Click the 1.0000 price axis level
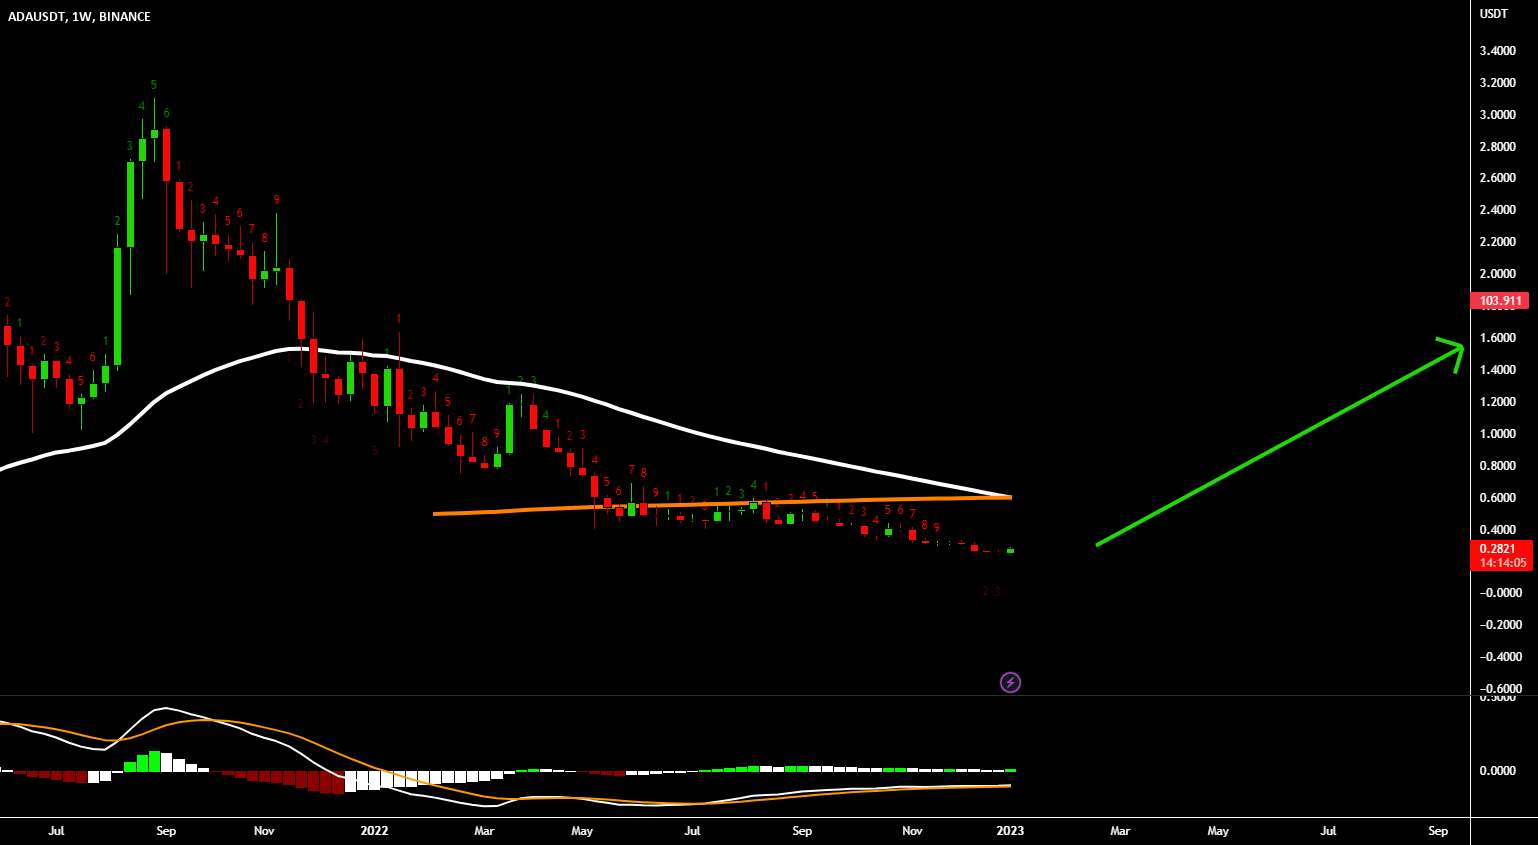This screenshot has width=1538, height=845. pyautogui.click(x=1497, y=434)
